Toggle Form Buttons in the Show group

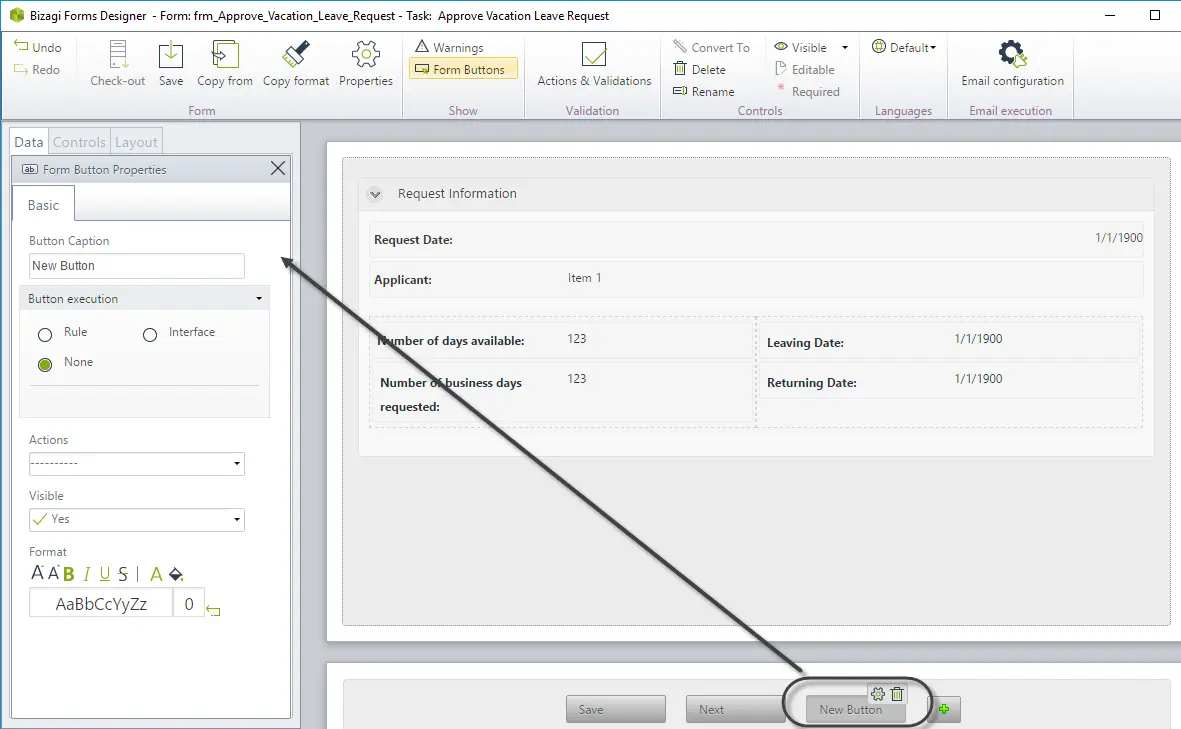(463, 69)
